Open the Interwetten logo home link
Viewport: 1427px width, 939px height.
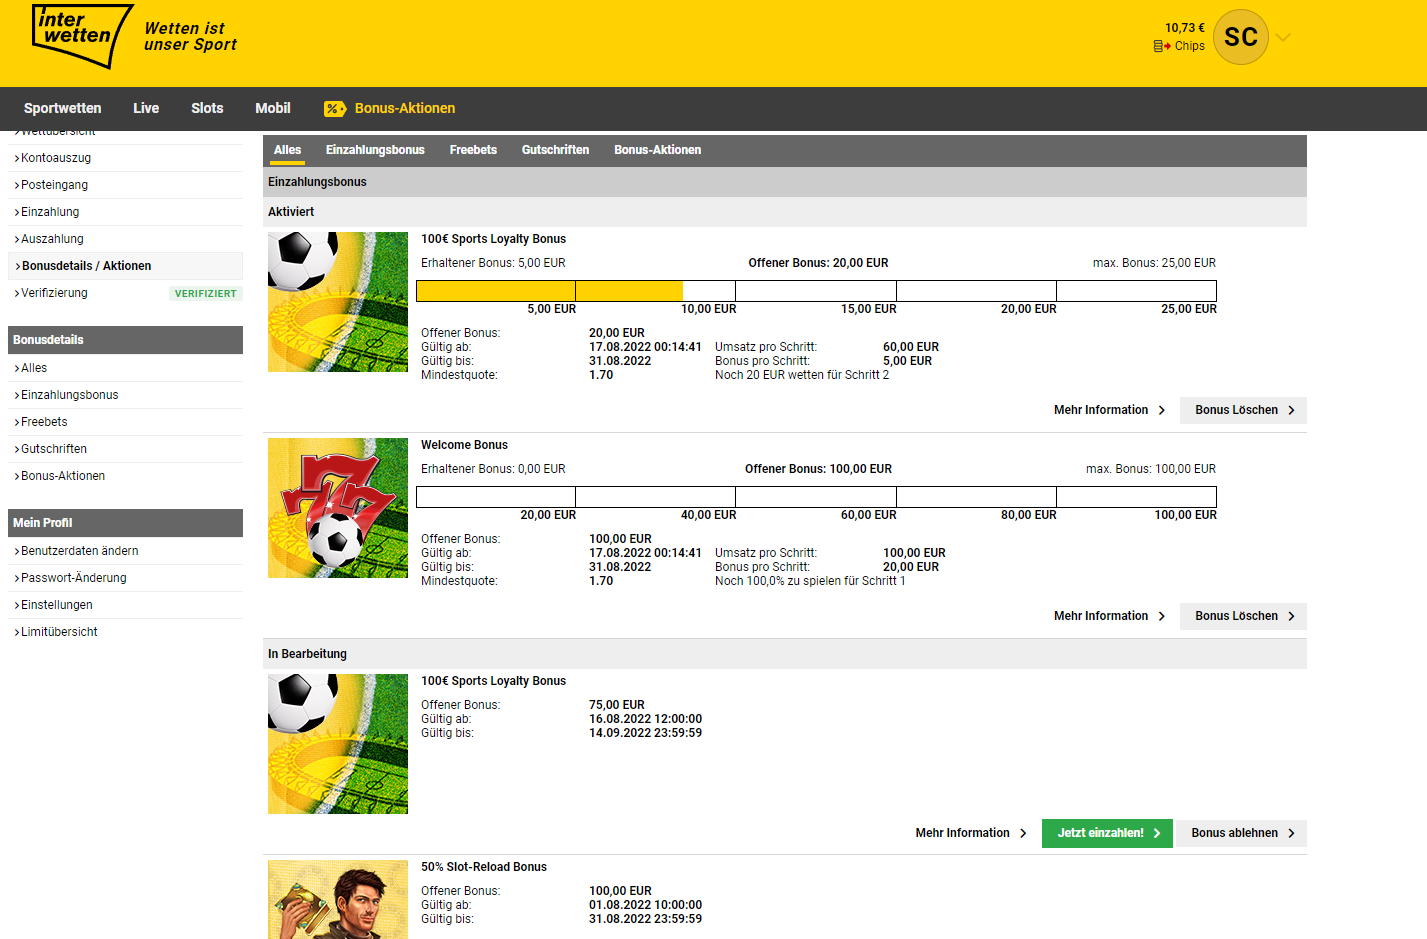coord(83,36)
